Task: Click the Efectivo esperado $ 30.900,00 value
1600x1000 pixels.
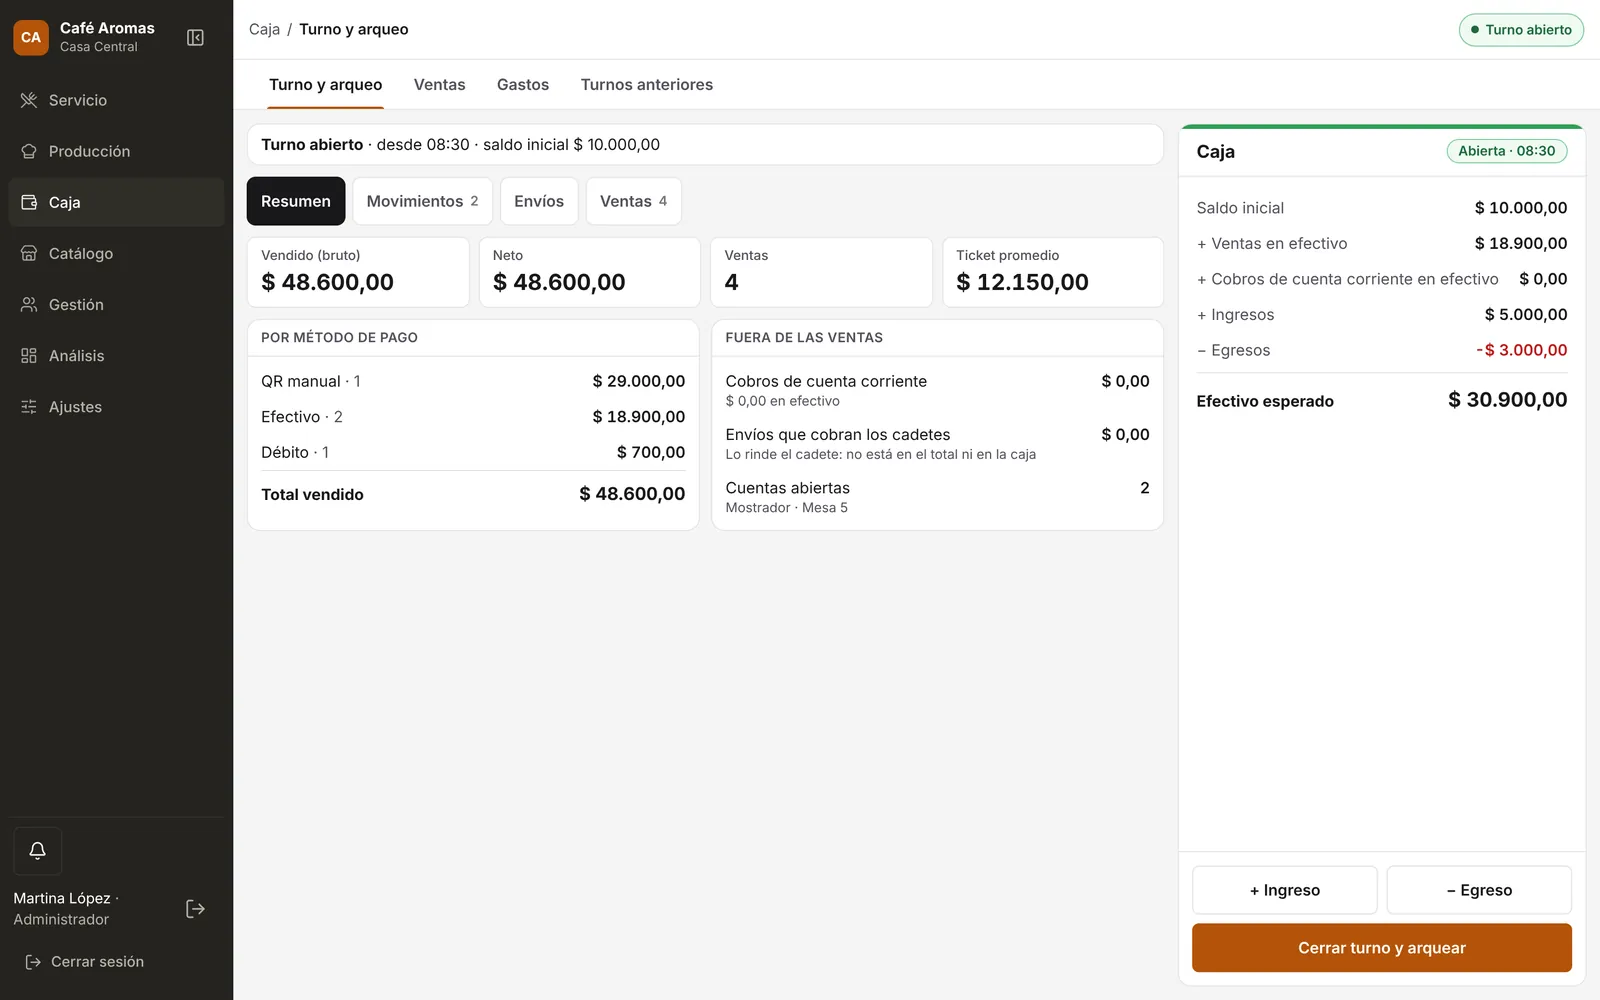Action: [1507, 400]
